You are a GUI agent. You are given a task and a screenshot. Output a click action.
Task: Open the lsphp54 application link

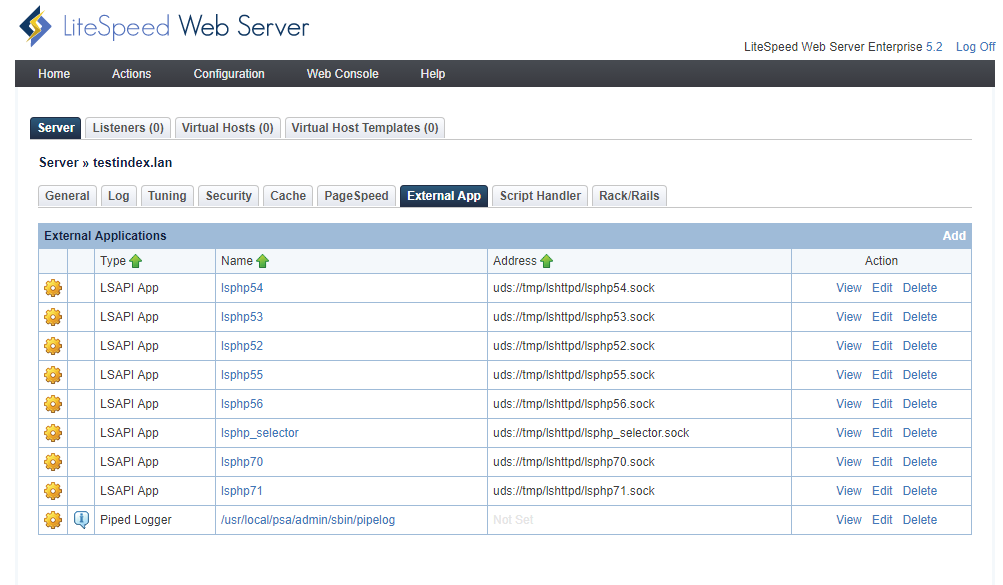tap(242, 288)
